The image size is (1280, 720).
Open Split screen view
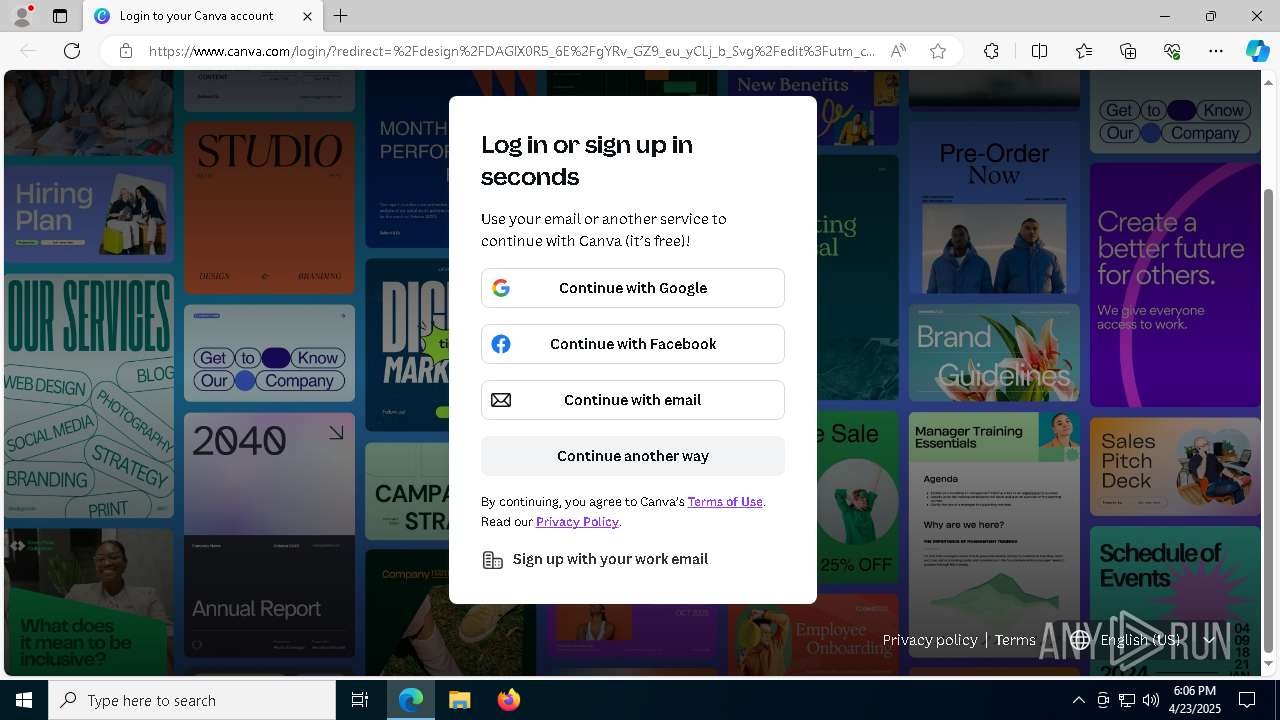[x=1039, y=51]
